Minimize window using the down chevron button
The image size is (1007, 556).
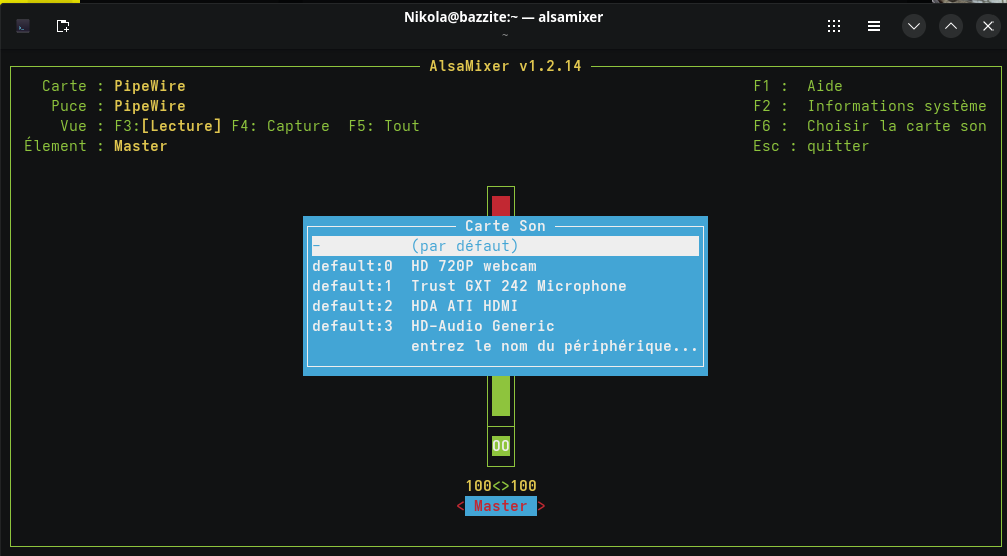(913, 26)
